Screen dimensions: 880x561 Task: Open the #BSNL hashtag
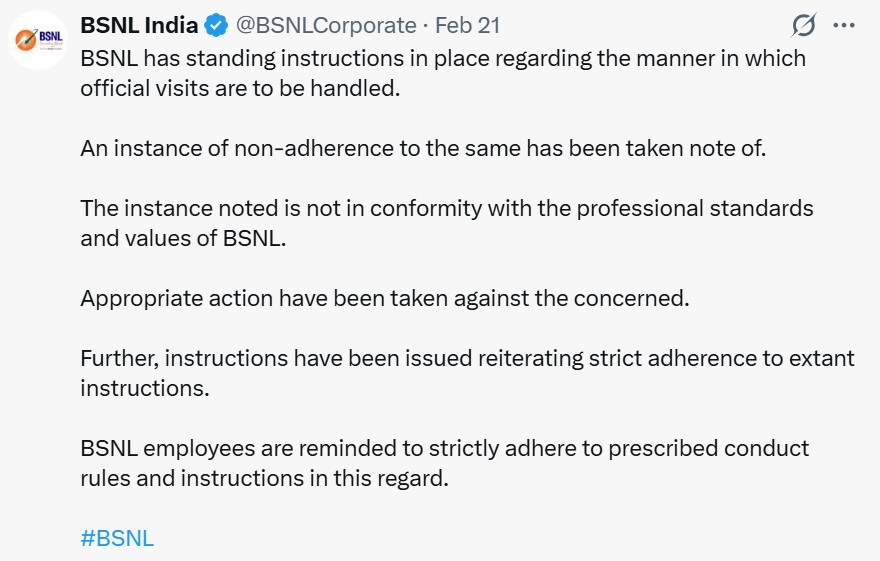pos(117,538)
